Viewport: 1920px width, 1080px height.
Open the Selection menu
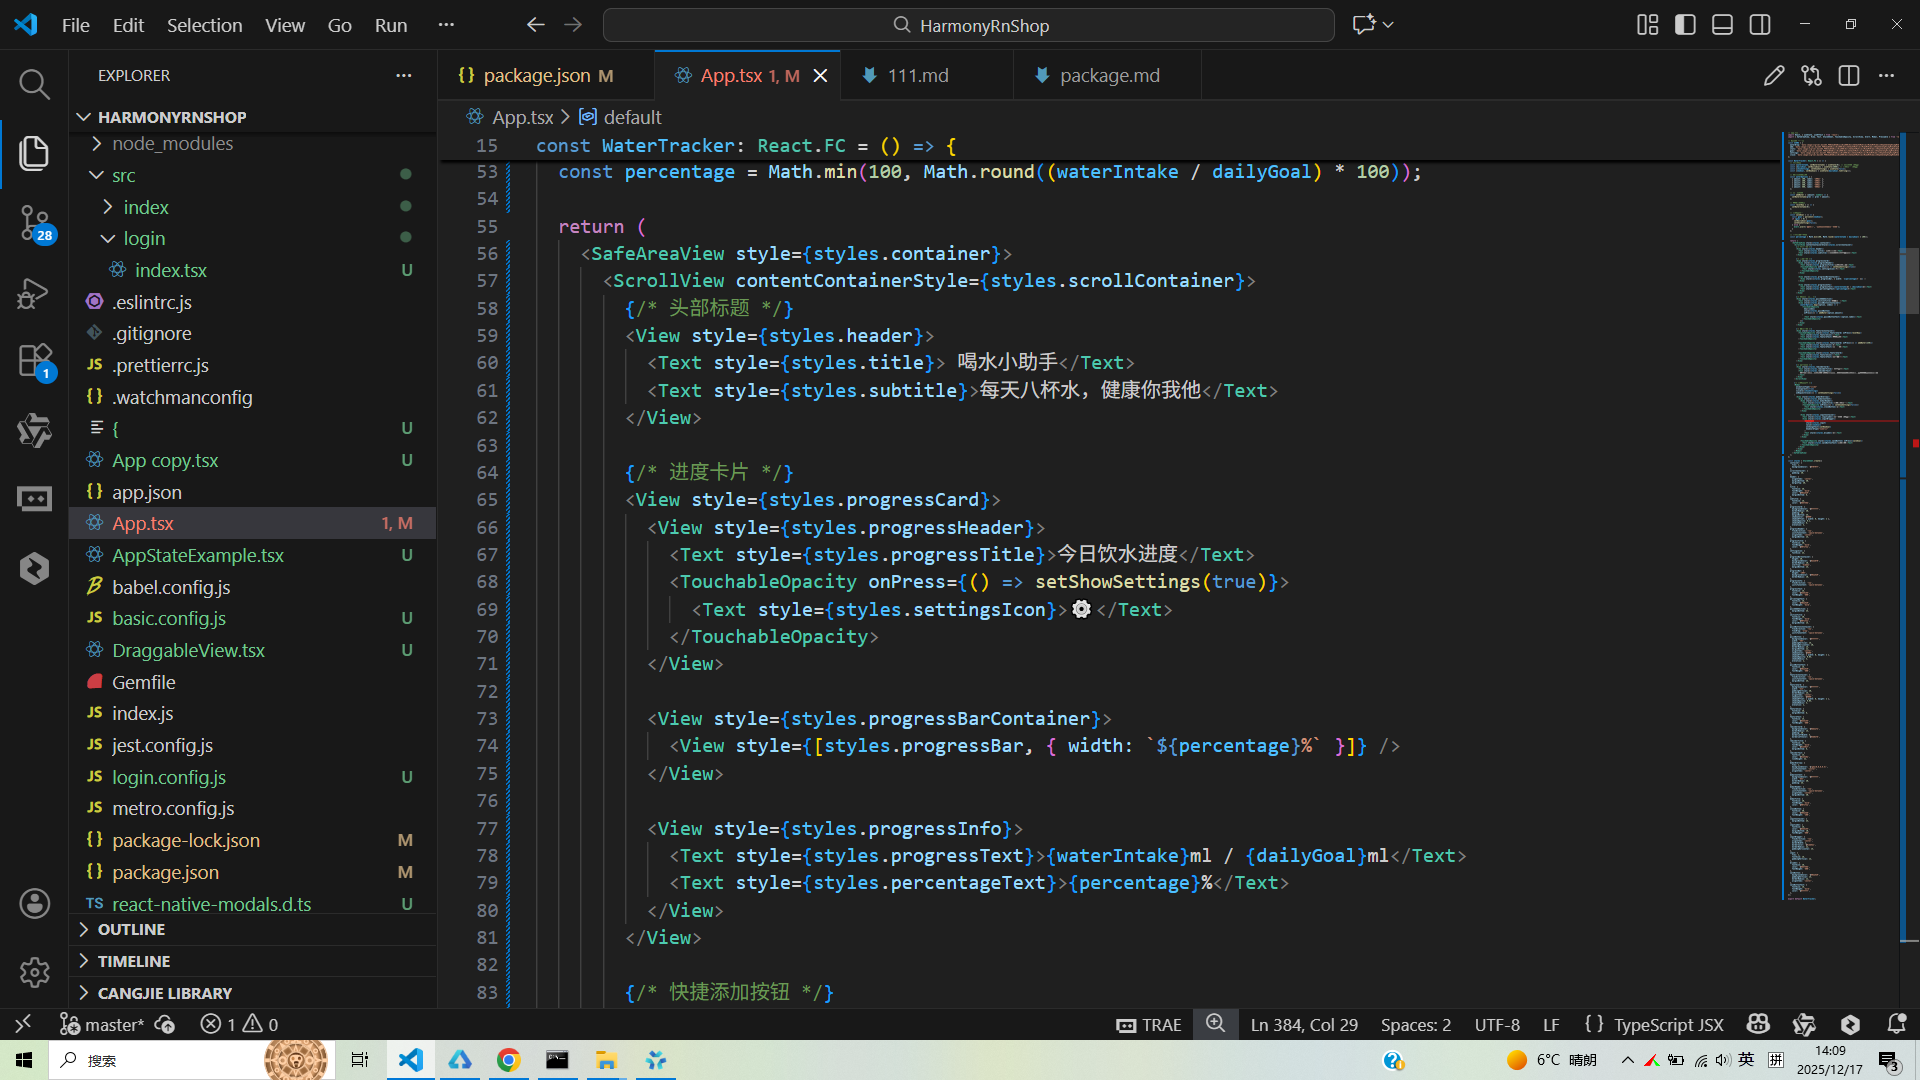(x=204, y=25)
